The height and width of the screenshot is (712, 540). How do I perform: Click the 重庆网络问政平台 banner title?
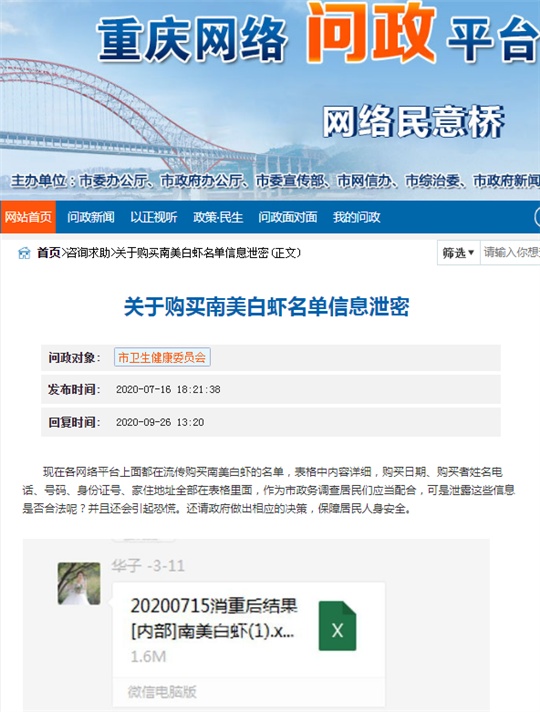[315, 35]
